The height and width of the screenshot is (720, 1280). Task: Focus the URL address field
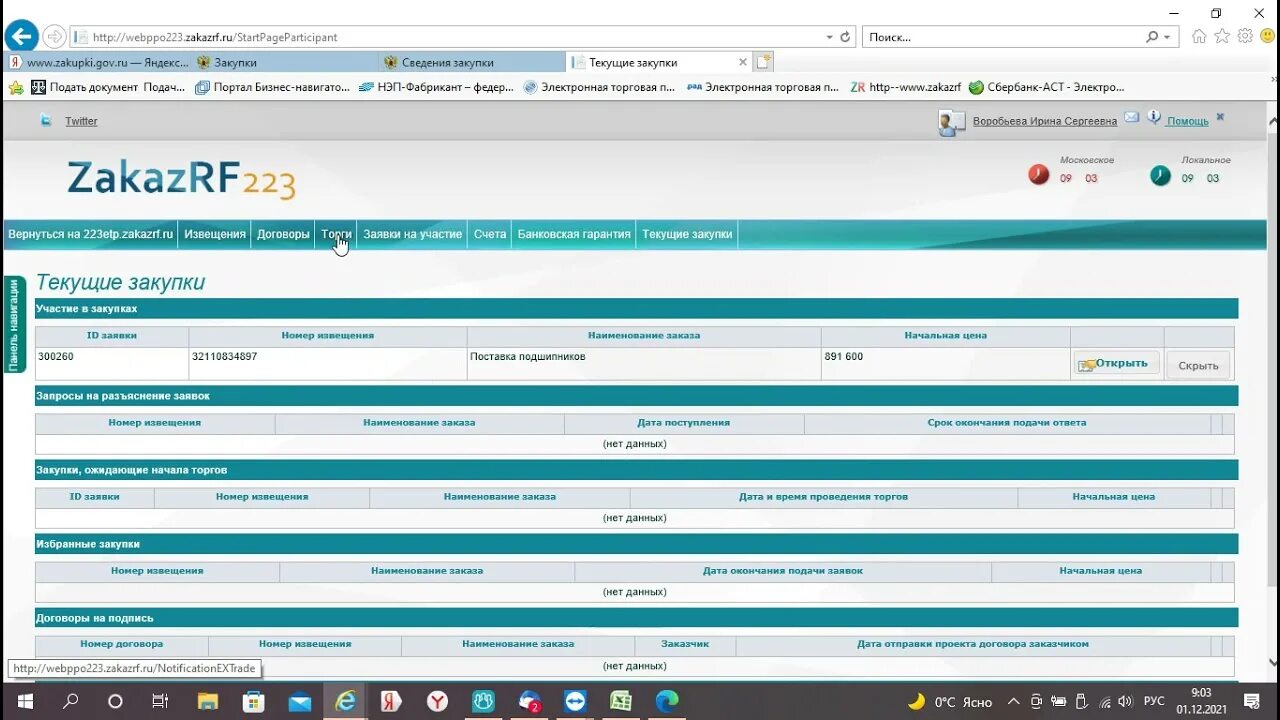pyautogui.click(x=450, y=37)
